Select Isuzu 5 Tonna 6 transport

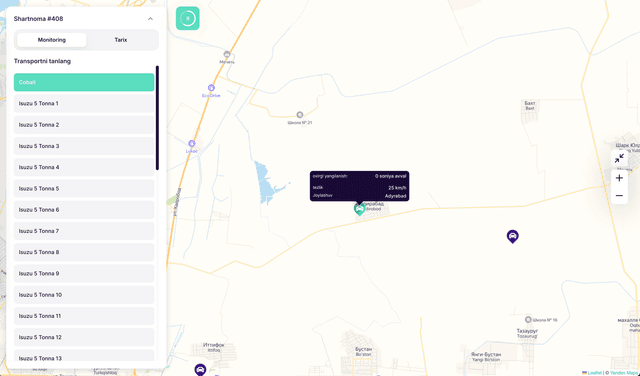click(x=84, y=210)
